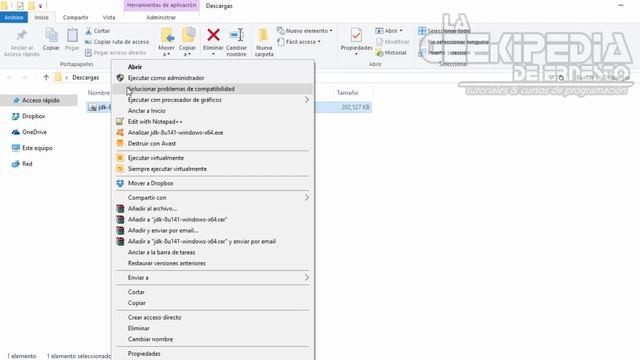Viewport: 640px width, 360px height.
Task: Expand the Enviar a submenu
Action: (x=213, y=278)
